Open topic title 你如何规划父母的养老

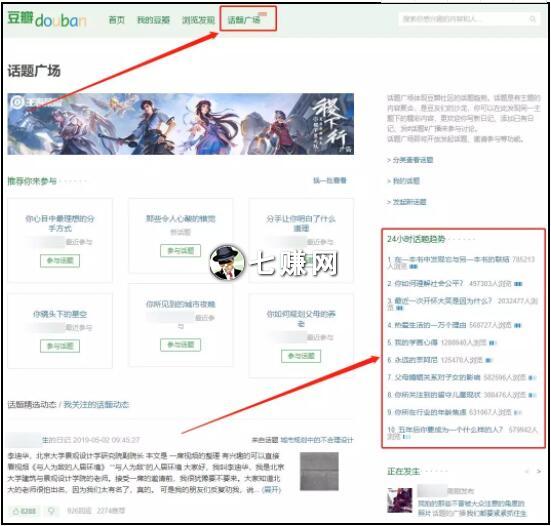tap(301, 318)
